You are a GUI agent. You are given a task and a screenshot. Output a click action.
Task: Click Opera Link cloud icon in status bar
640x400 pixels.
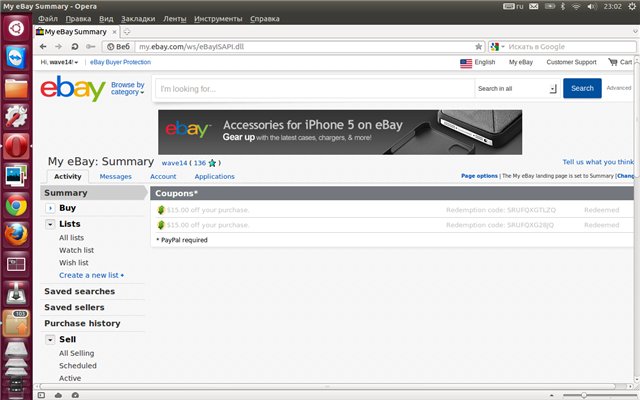58,395
